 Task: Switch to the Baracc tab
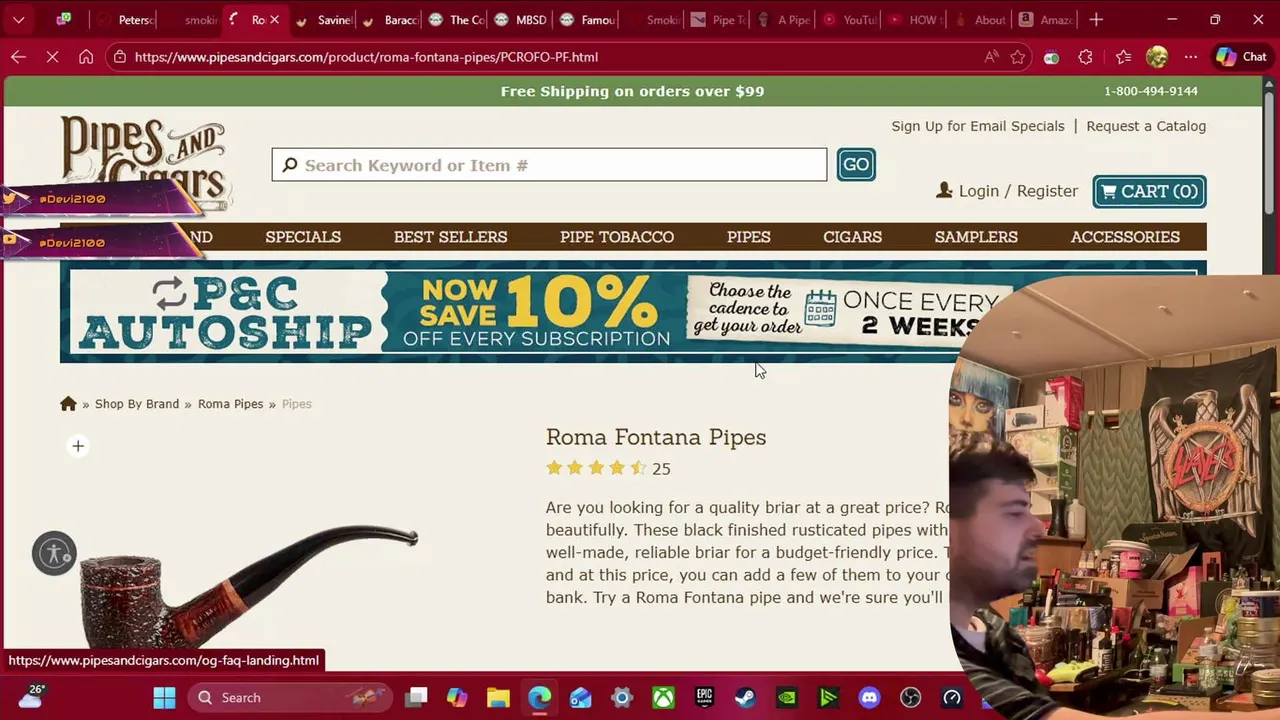point(389,19)
